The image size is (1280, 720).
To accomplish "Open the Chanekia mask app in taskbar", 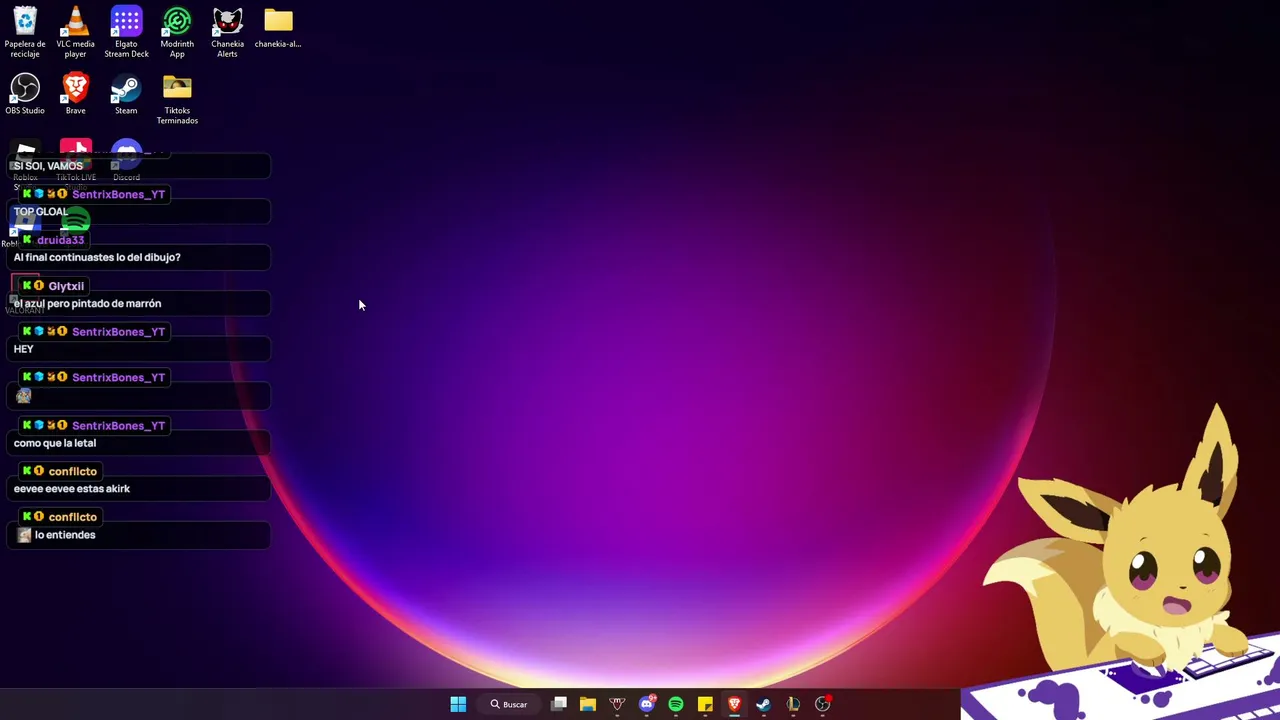I will pos(617,704).
